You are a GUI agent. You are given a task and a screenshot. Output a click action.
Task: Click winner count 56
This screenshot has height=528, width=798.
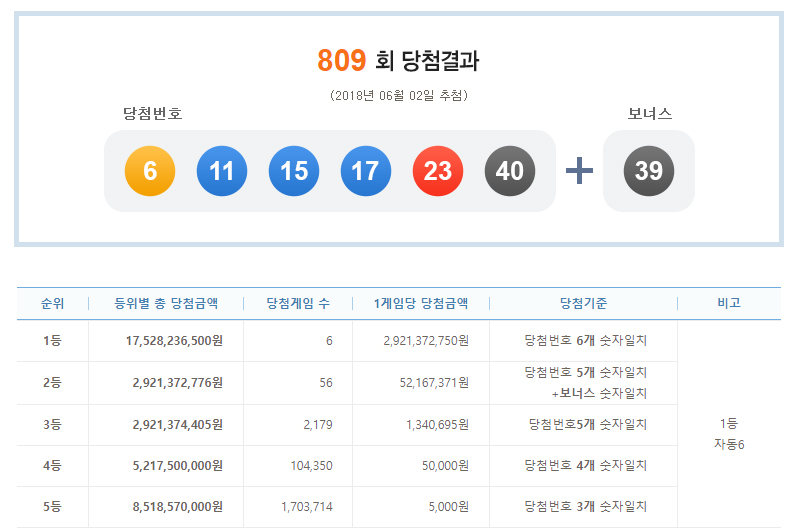326,383
